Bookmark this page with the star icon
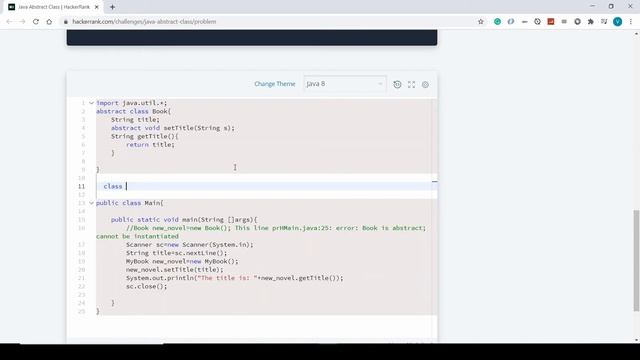Viewport: 640px width, 360px height. coord(481,22)
